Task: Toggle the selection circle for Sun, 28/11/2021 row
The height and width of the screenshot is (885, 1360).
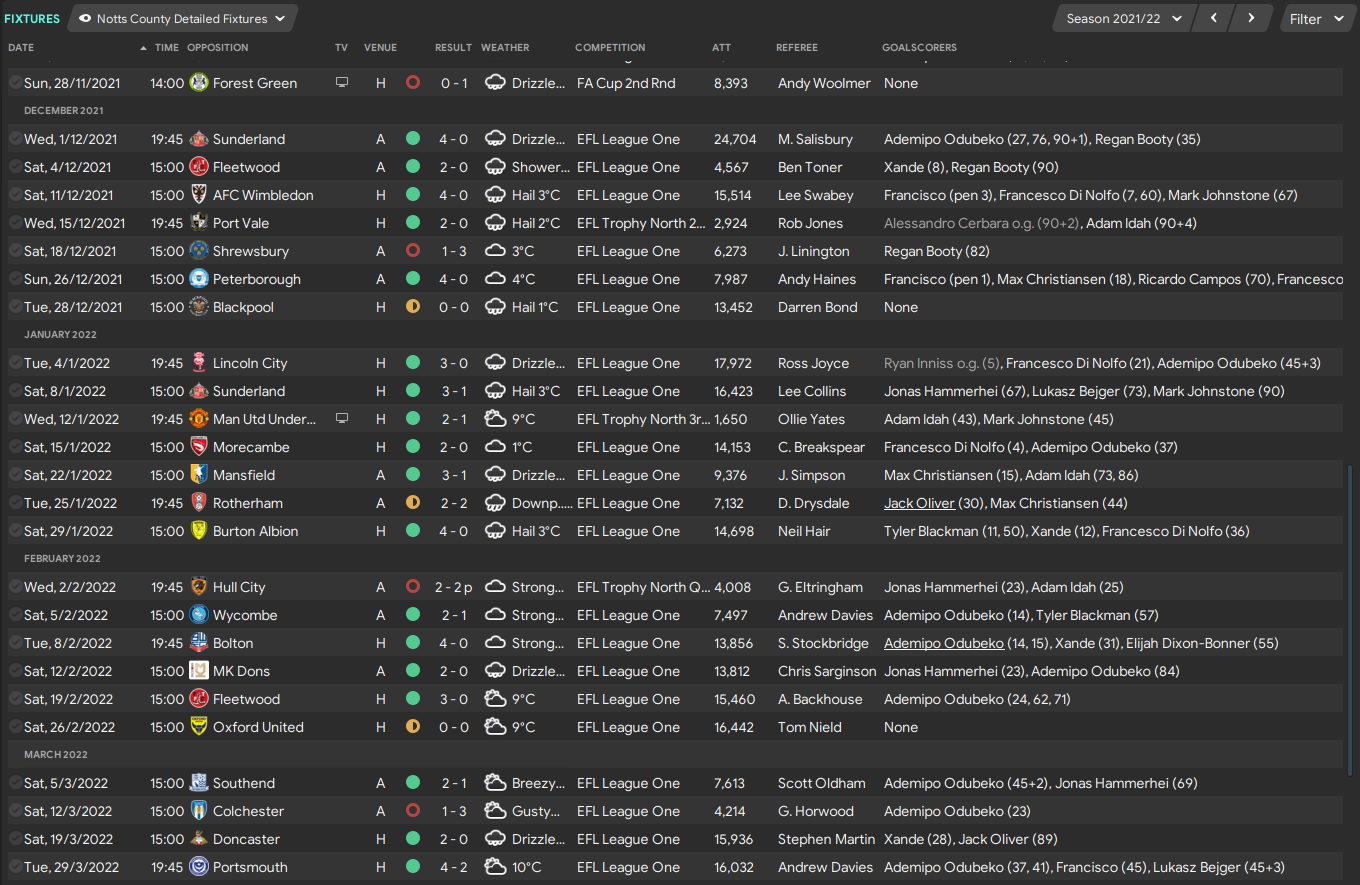Action: click(x=15, y=83)
